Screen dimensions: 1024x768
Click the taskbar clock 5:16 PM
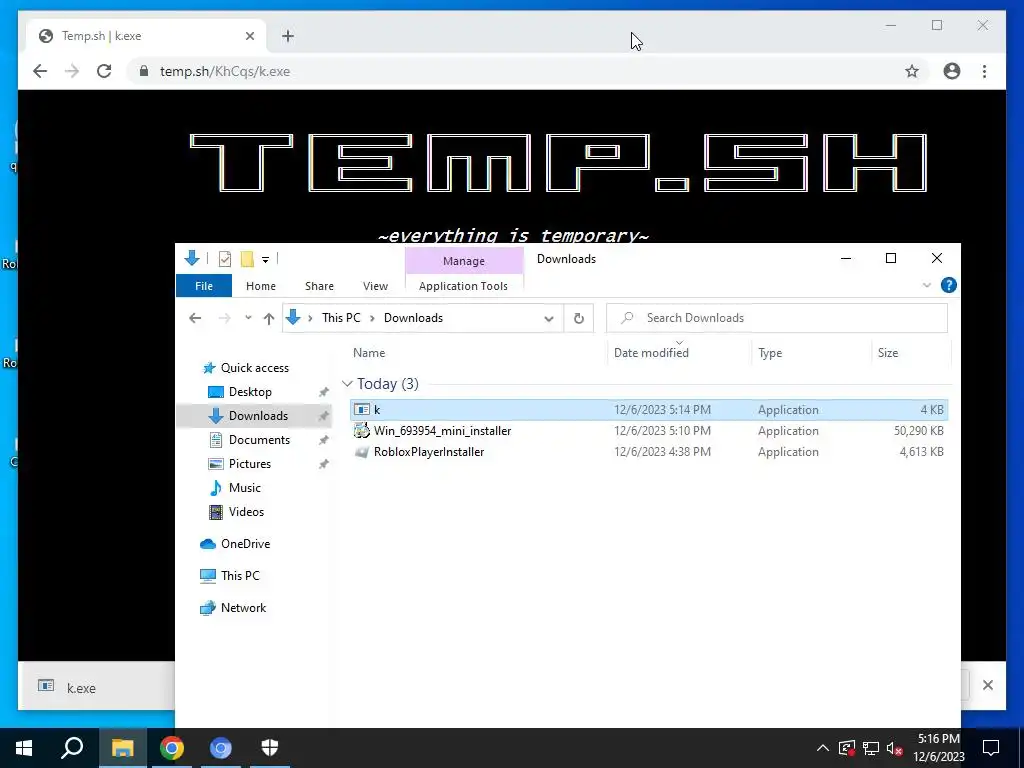pyautogui.click(x=938, y=748)
